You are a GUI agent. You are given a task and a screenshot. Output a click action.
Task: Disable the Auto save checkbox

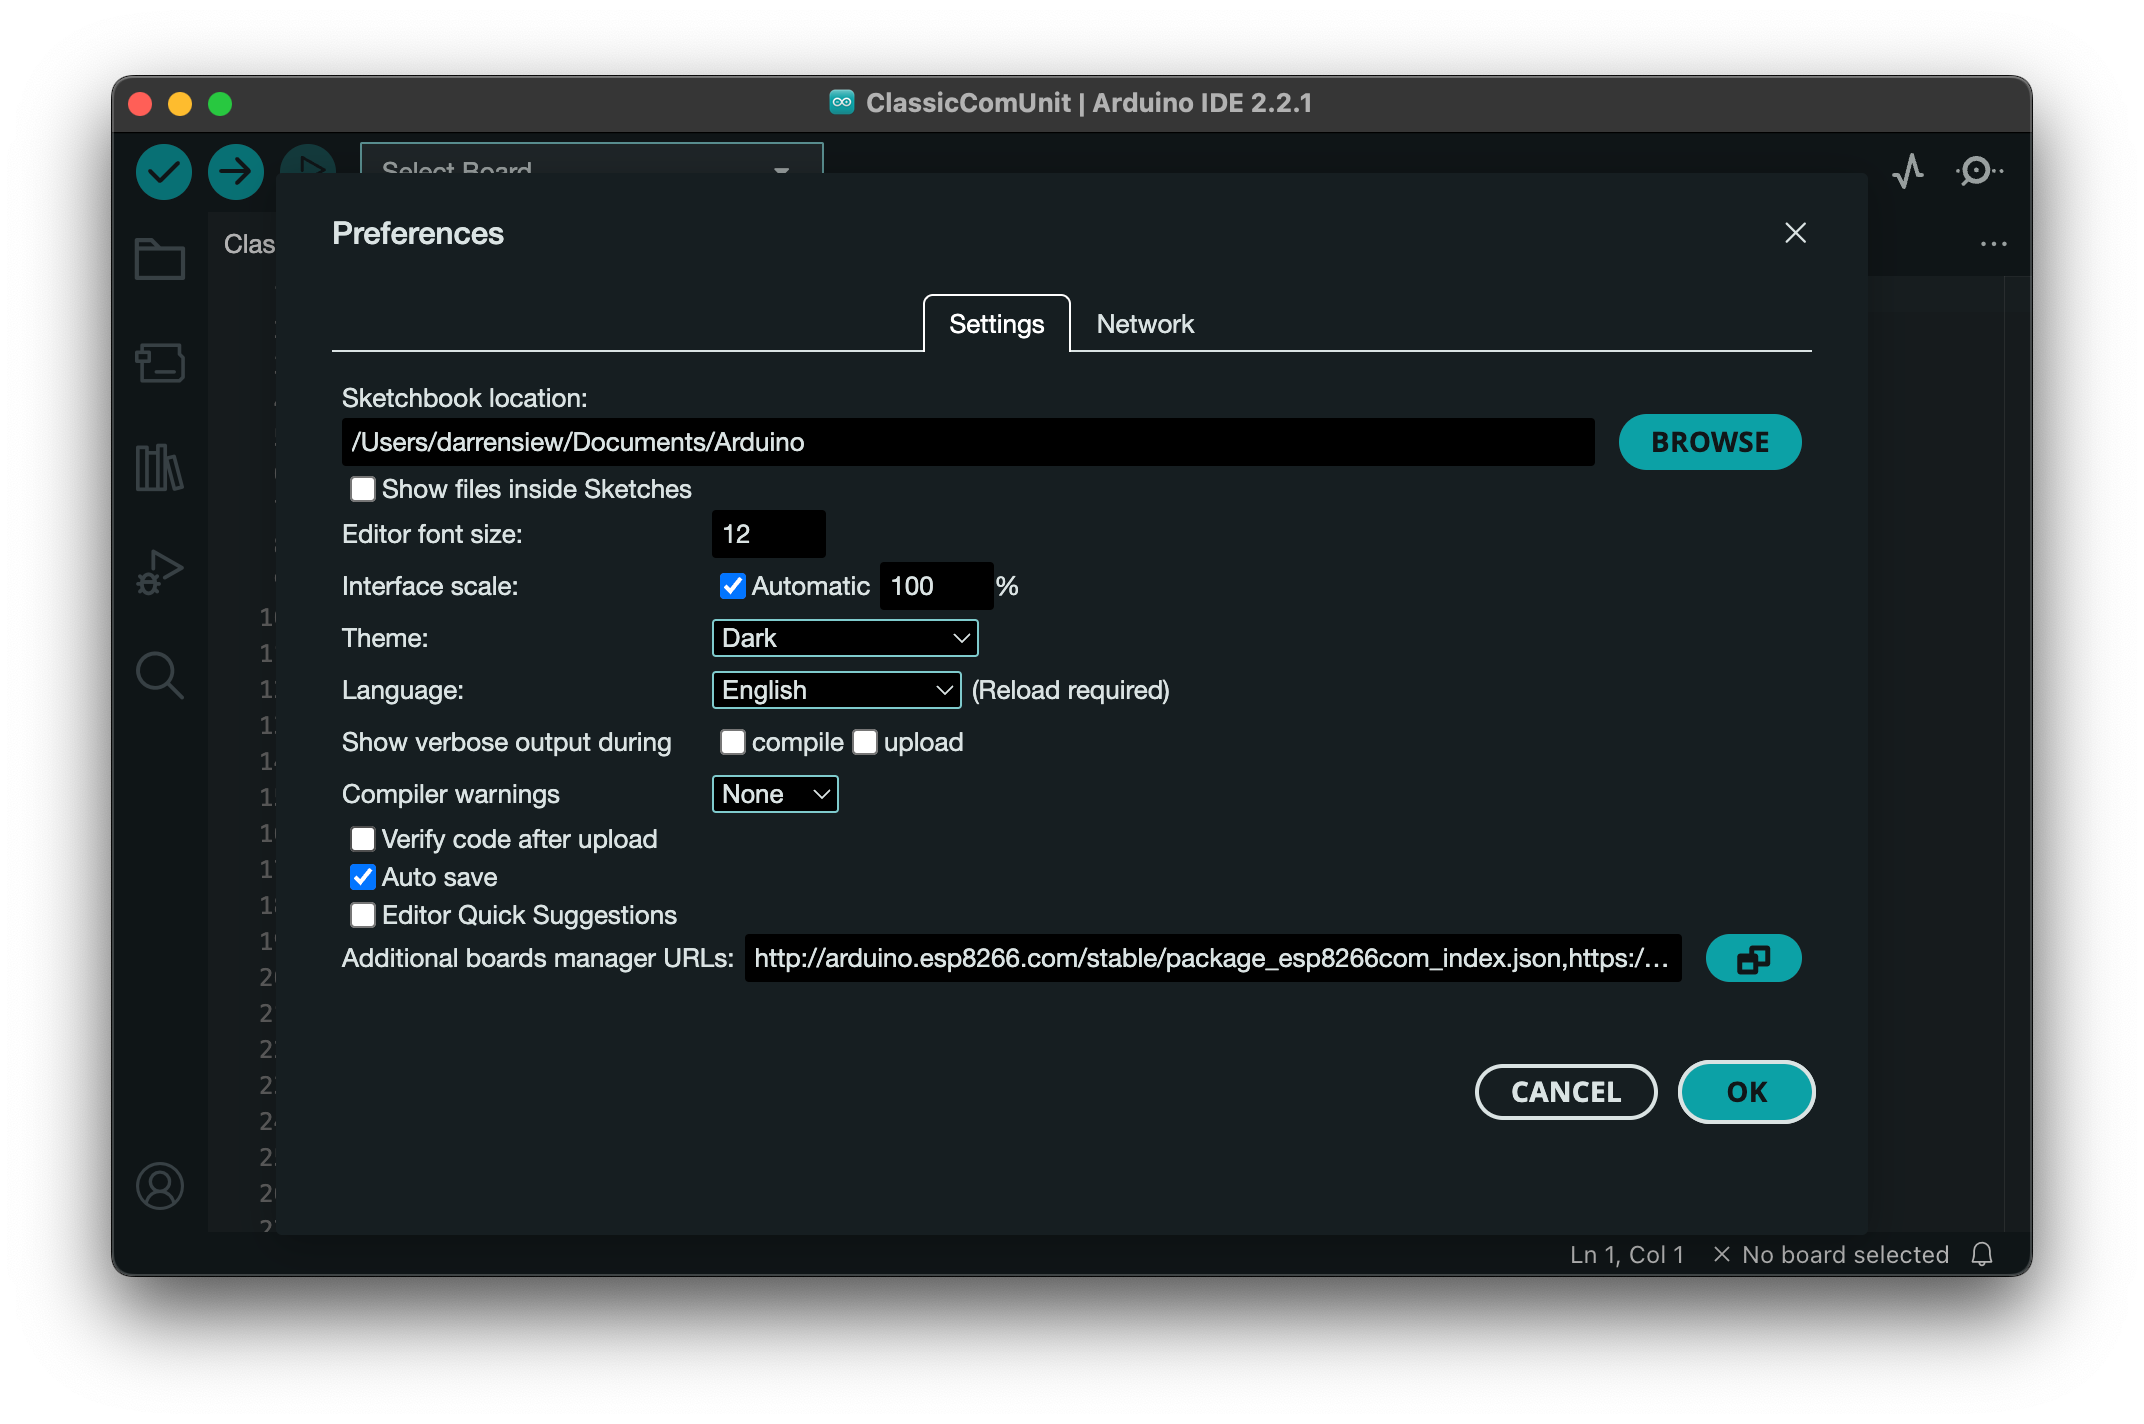click(363, 877)
